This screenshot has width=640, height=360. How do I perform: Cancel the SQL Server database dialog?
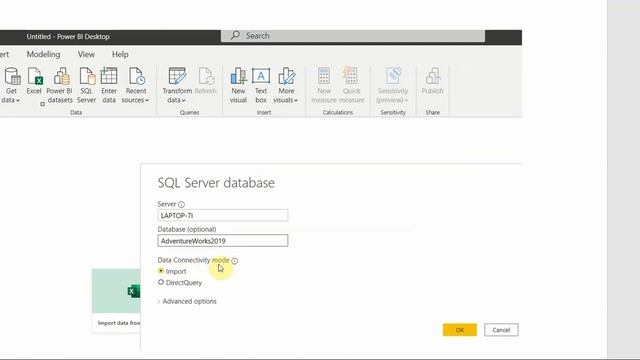[501, 330]
